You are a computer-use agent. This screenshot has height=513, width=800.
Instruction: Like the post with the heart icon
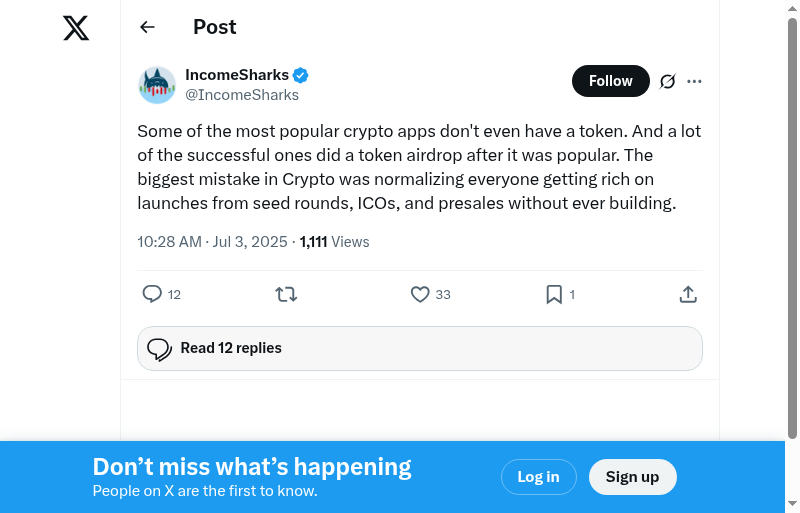pyautogui.click(x=420, y=294)
